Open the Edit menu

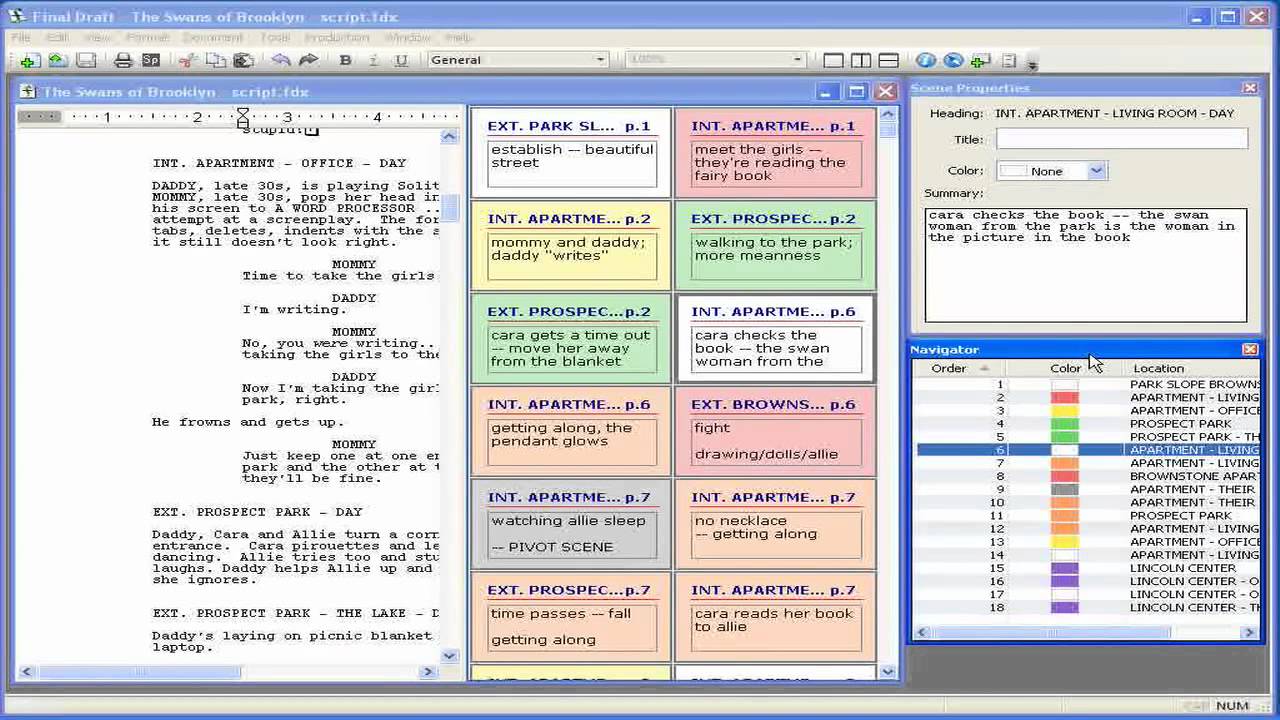click(x=57, y=37)
